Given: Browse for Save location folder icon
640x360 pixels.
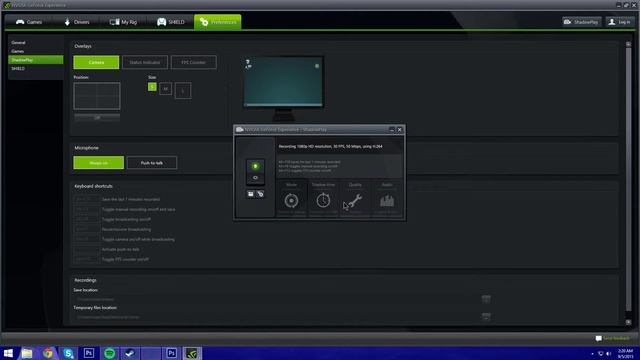Looking at the screenshot, I should 486,299.
